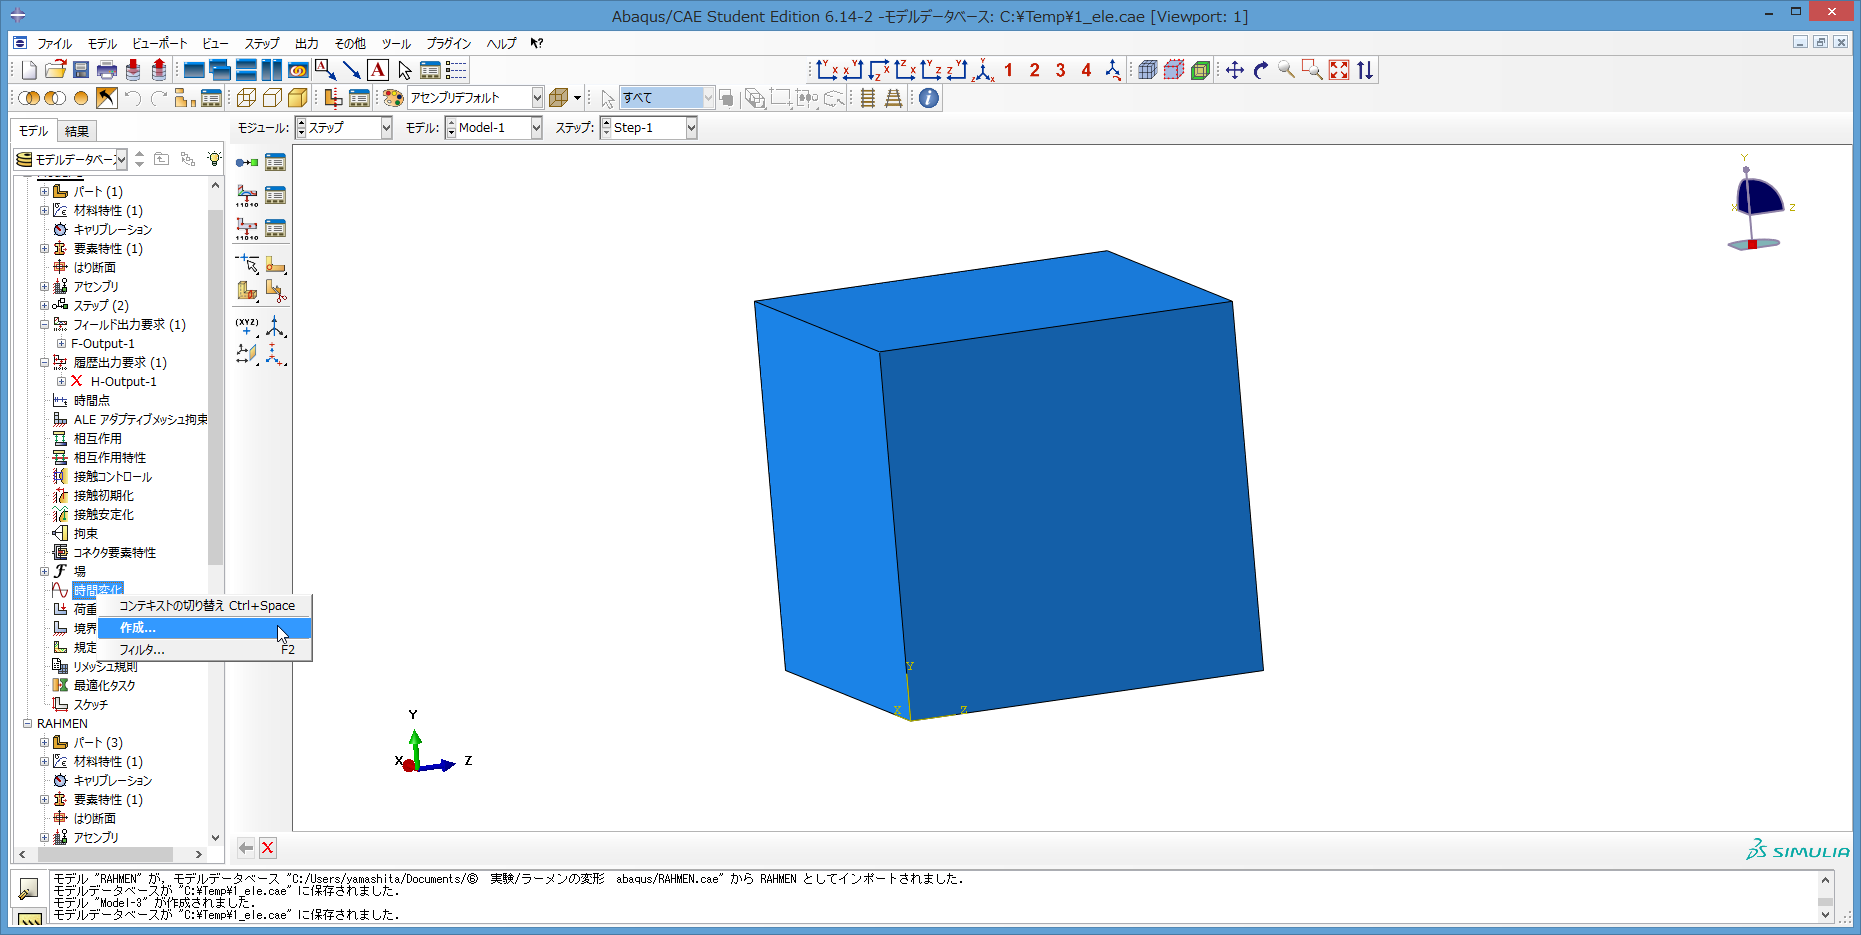Click the Open database folder icon
Viewport: 1861px width, 935px height.
[56, 70]
